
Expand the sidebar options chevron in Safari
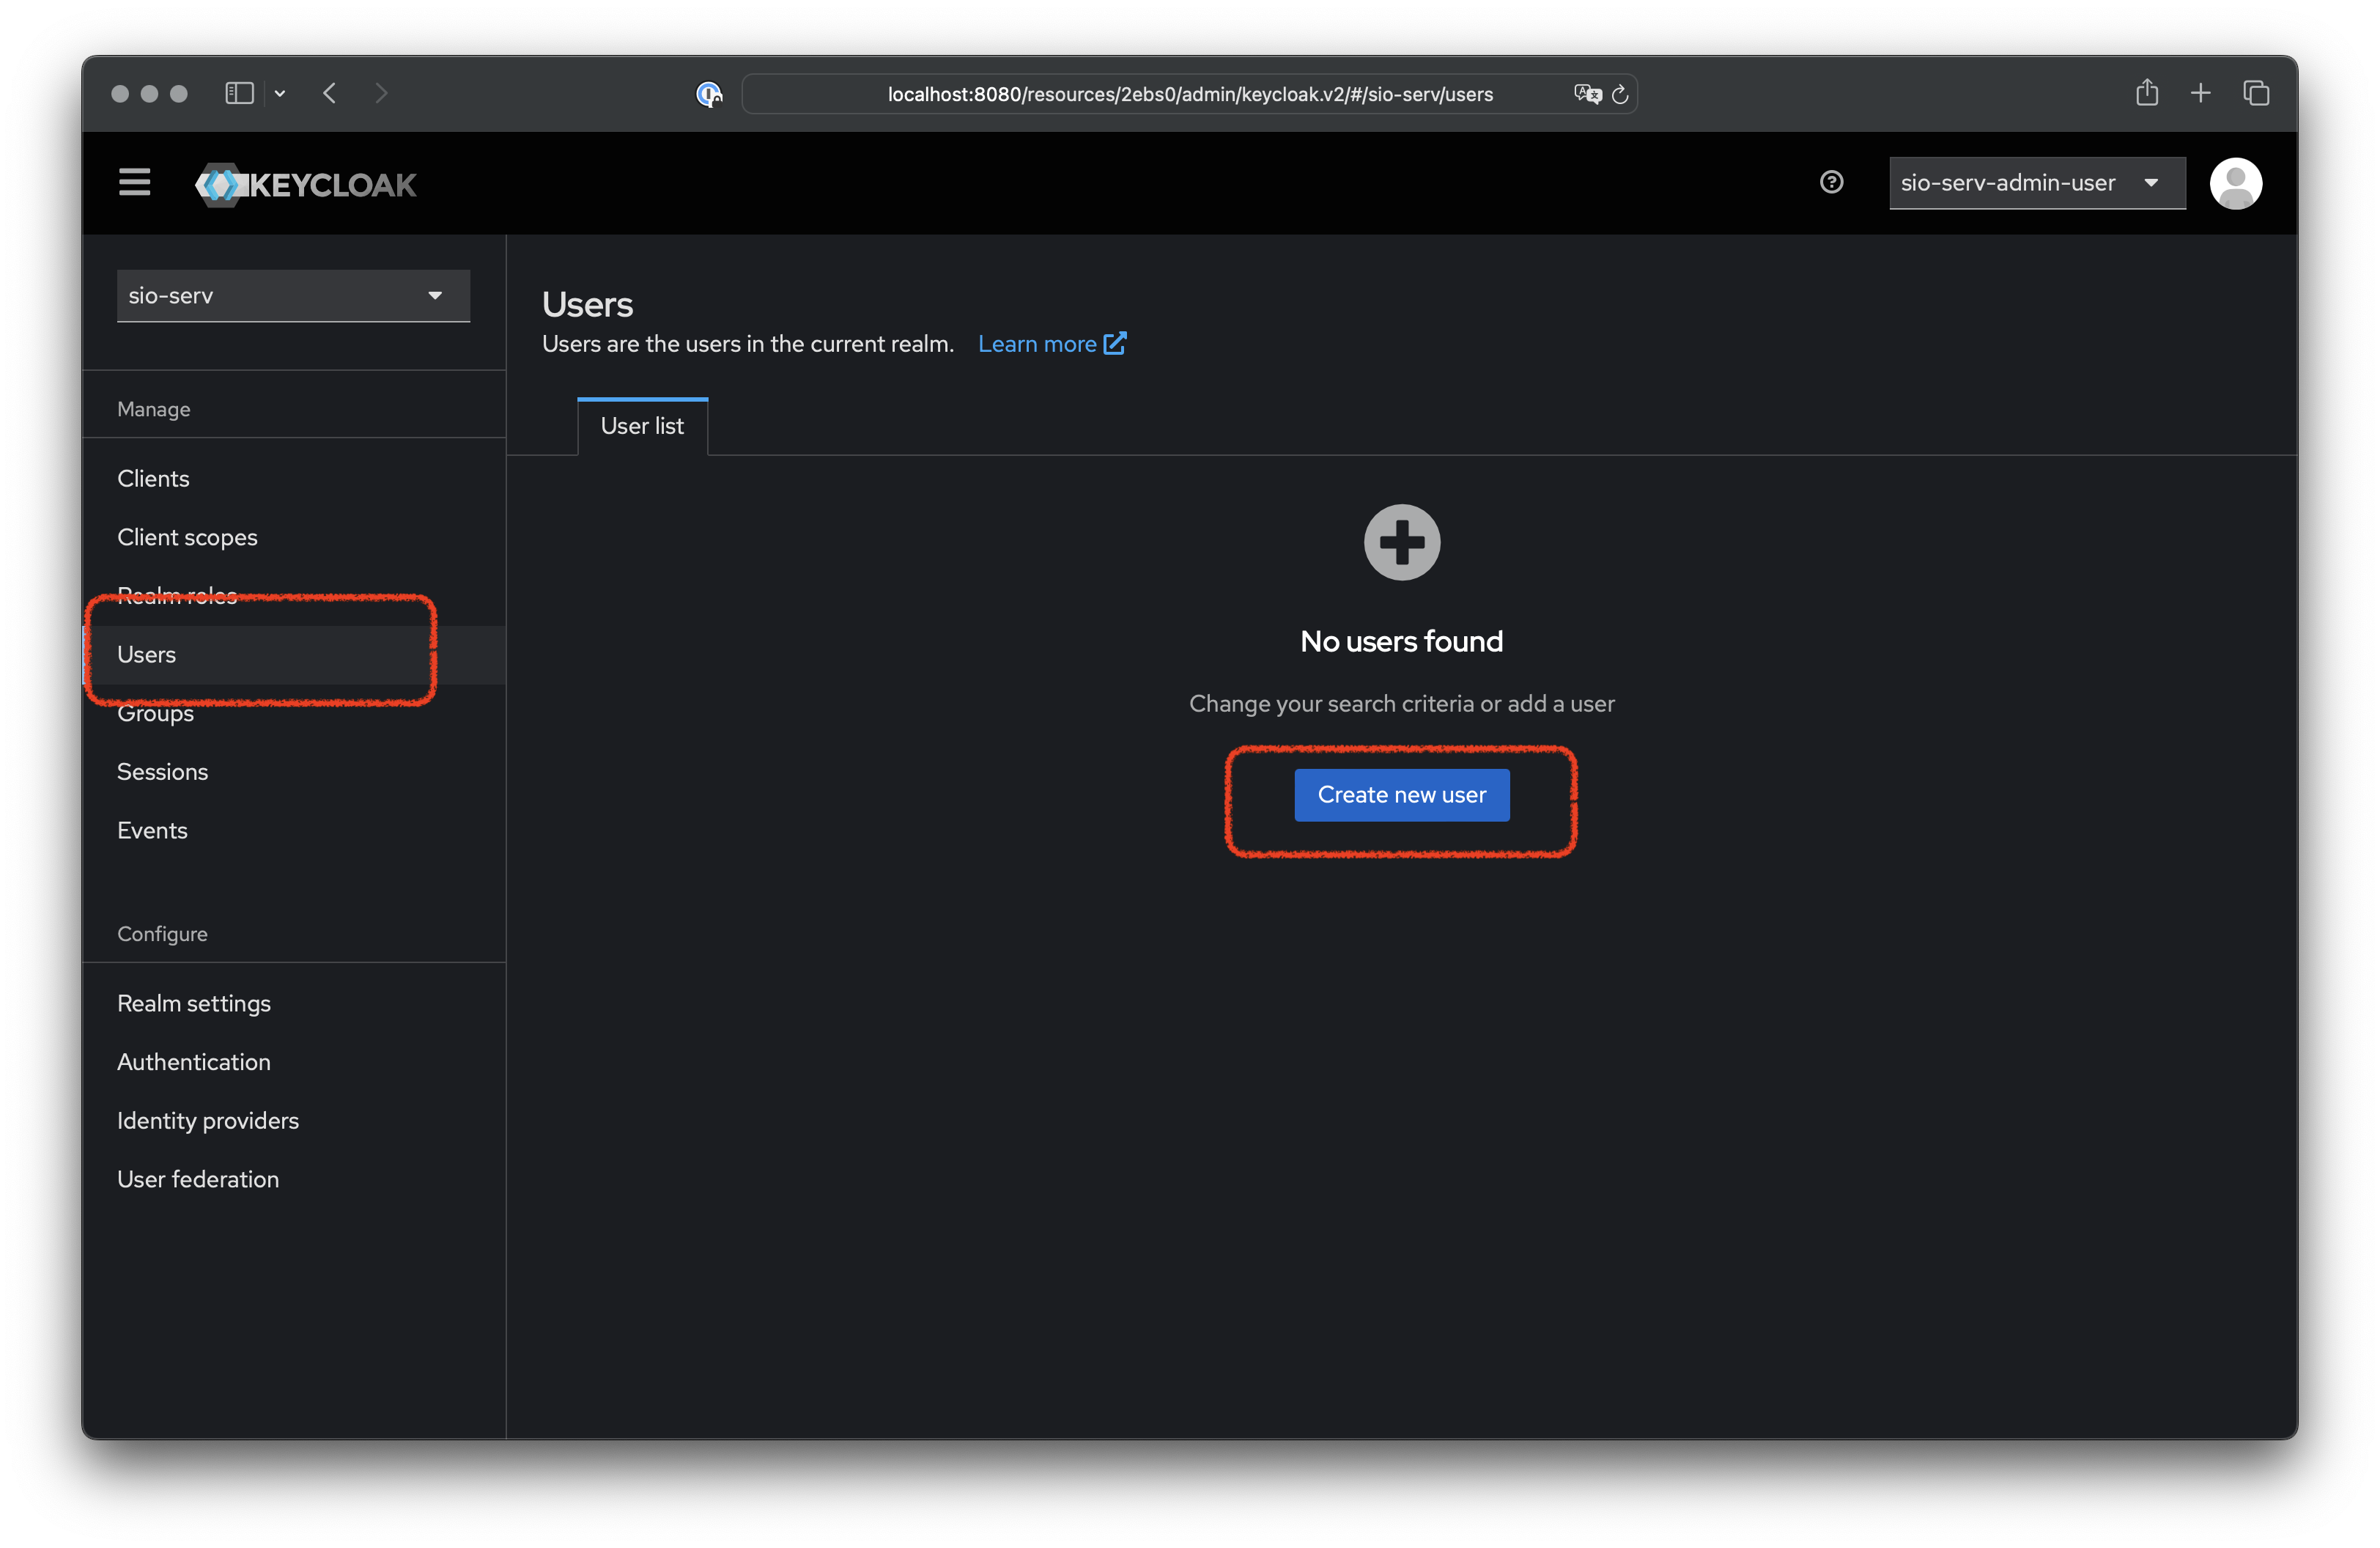(x=280, y=93)
